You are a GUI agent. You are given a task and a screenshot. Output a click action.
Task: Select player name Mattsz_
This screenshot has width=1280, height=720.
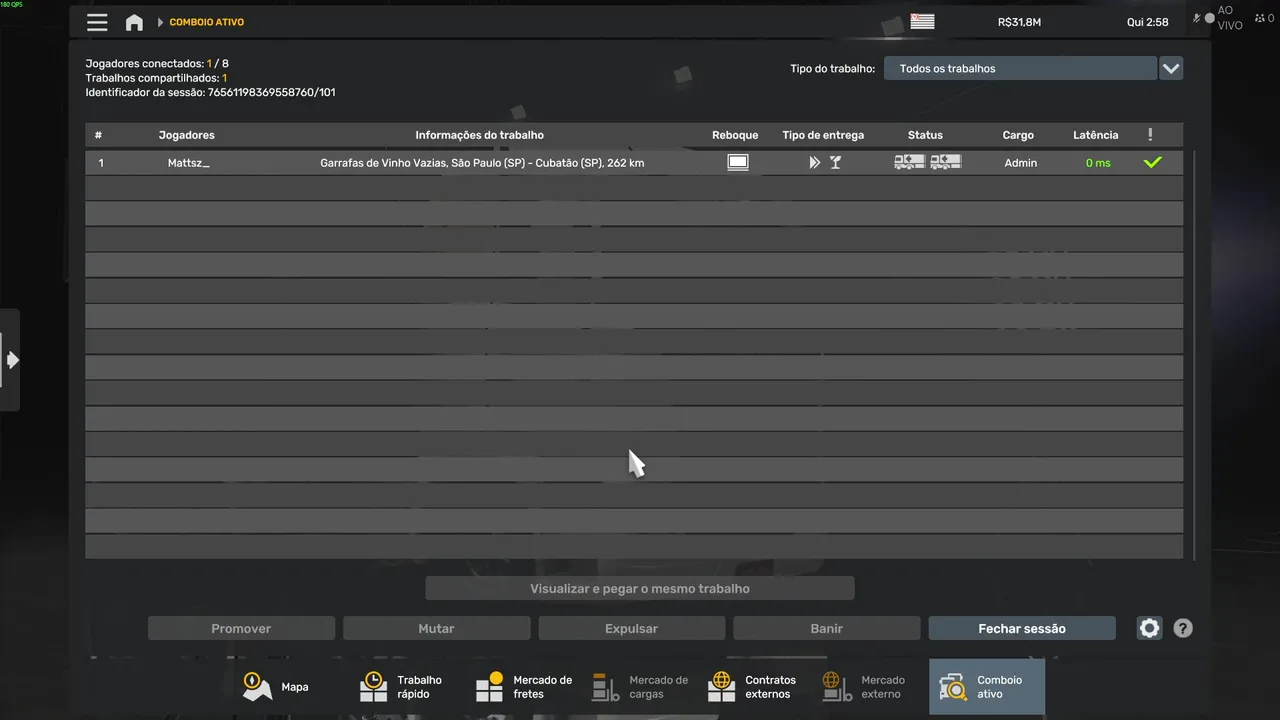188,162
